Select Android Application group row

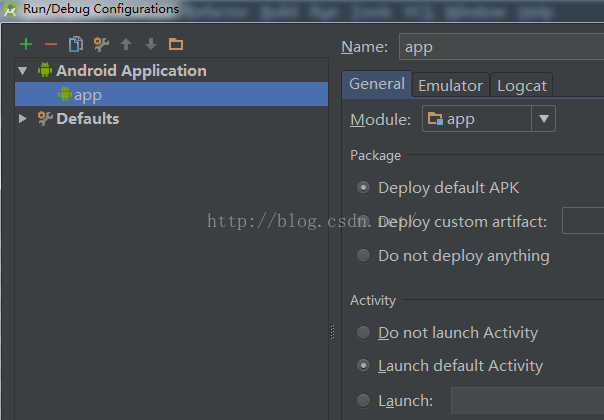click(x=171, y=71)
